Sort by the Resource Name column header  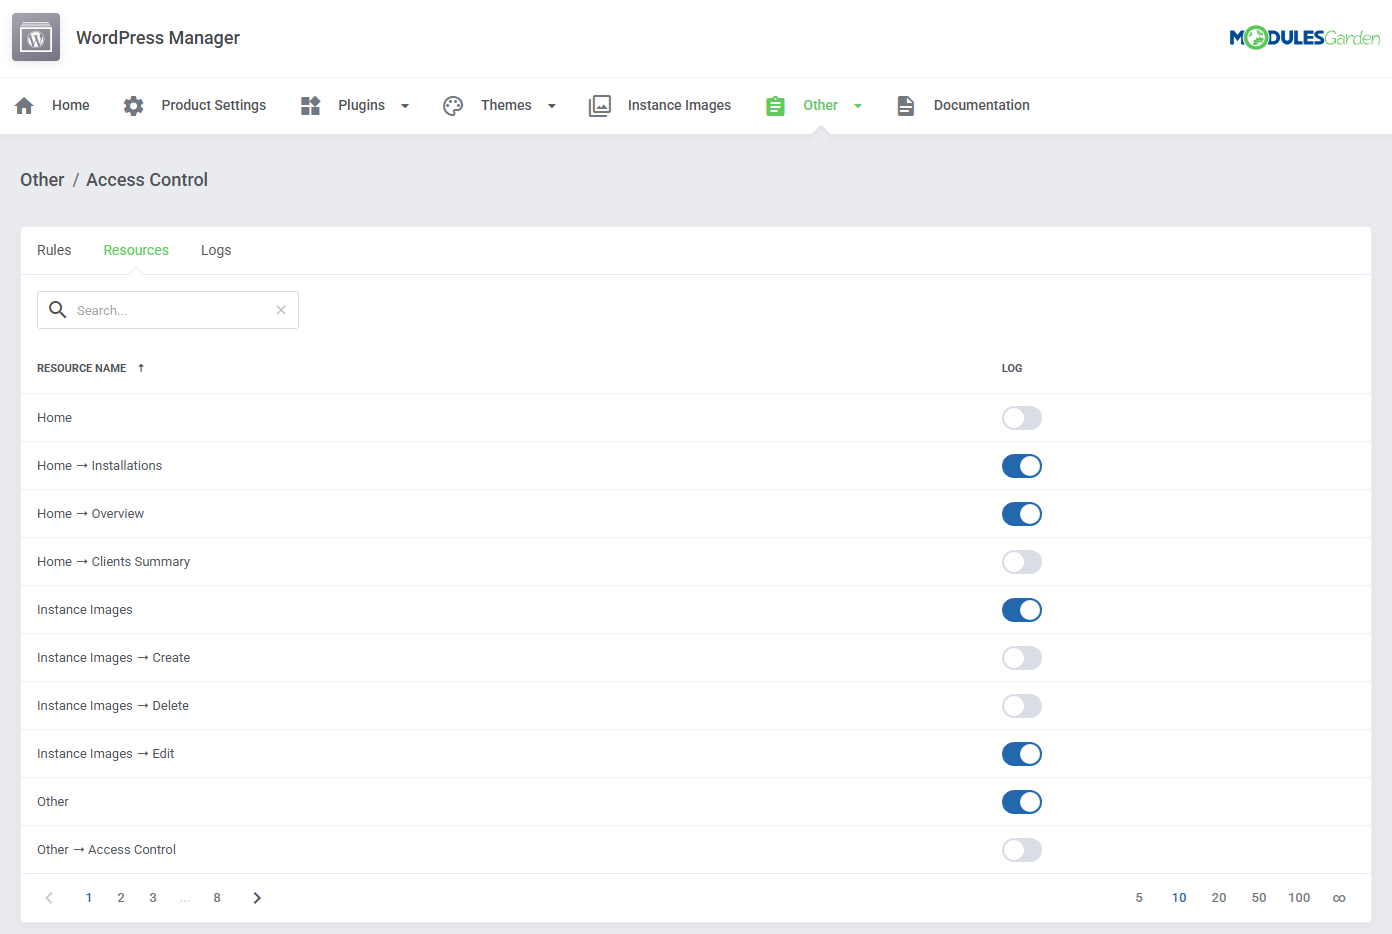(81, 368)
